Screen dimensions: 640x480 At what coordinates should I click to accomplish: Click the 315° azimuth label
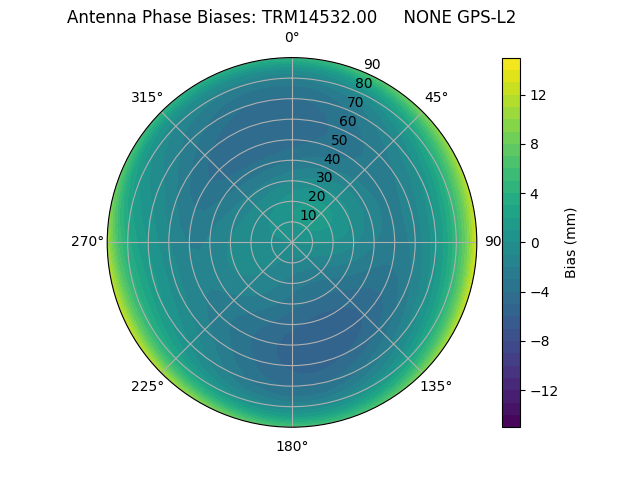coord(147,97)
